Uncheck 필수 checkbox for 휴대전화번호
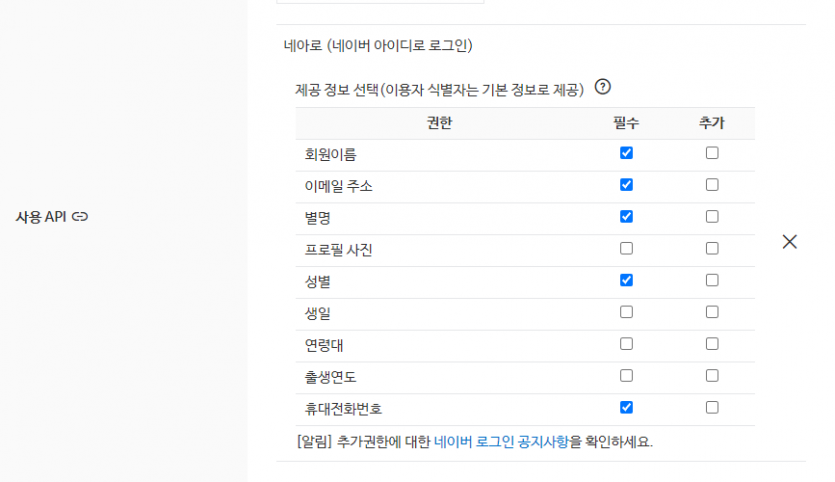This screenshot has height=482, width=835. coord(626,407)
